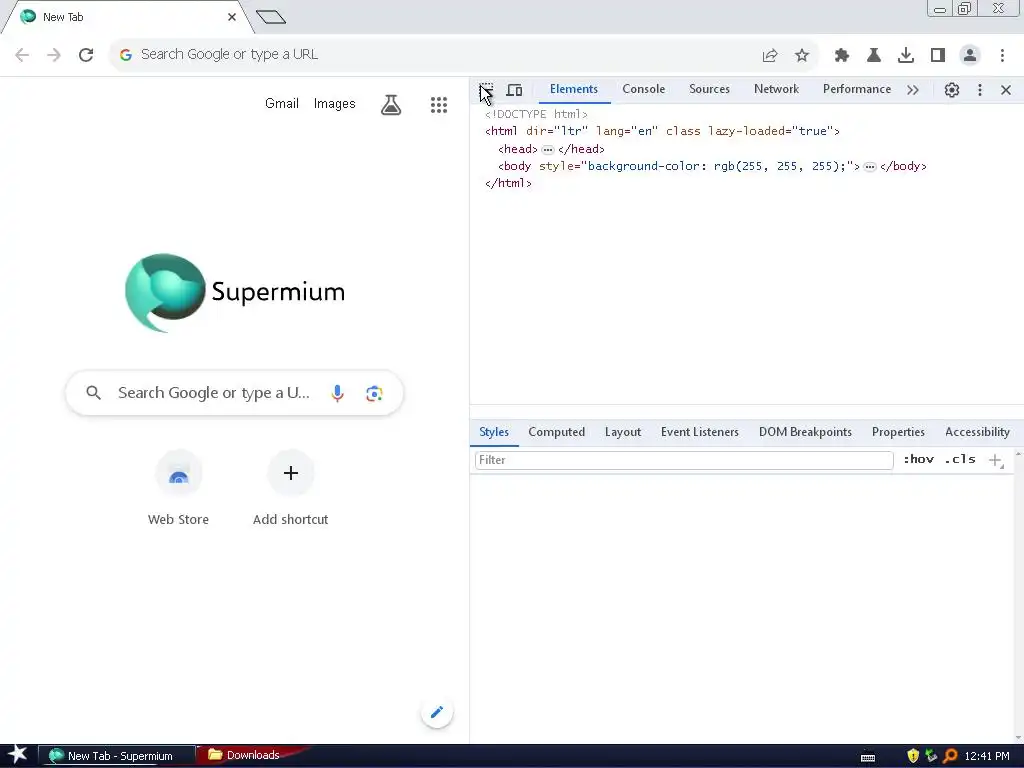Select the Styles pane tab

point(494,432)
